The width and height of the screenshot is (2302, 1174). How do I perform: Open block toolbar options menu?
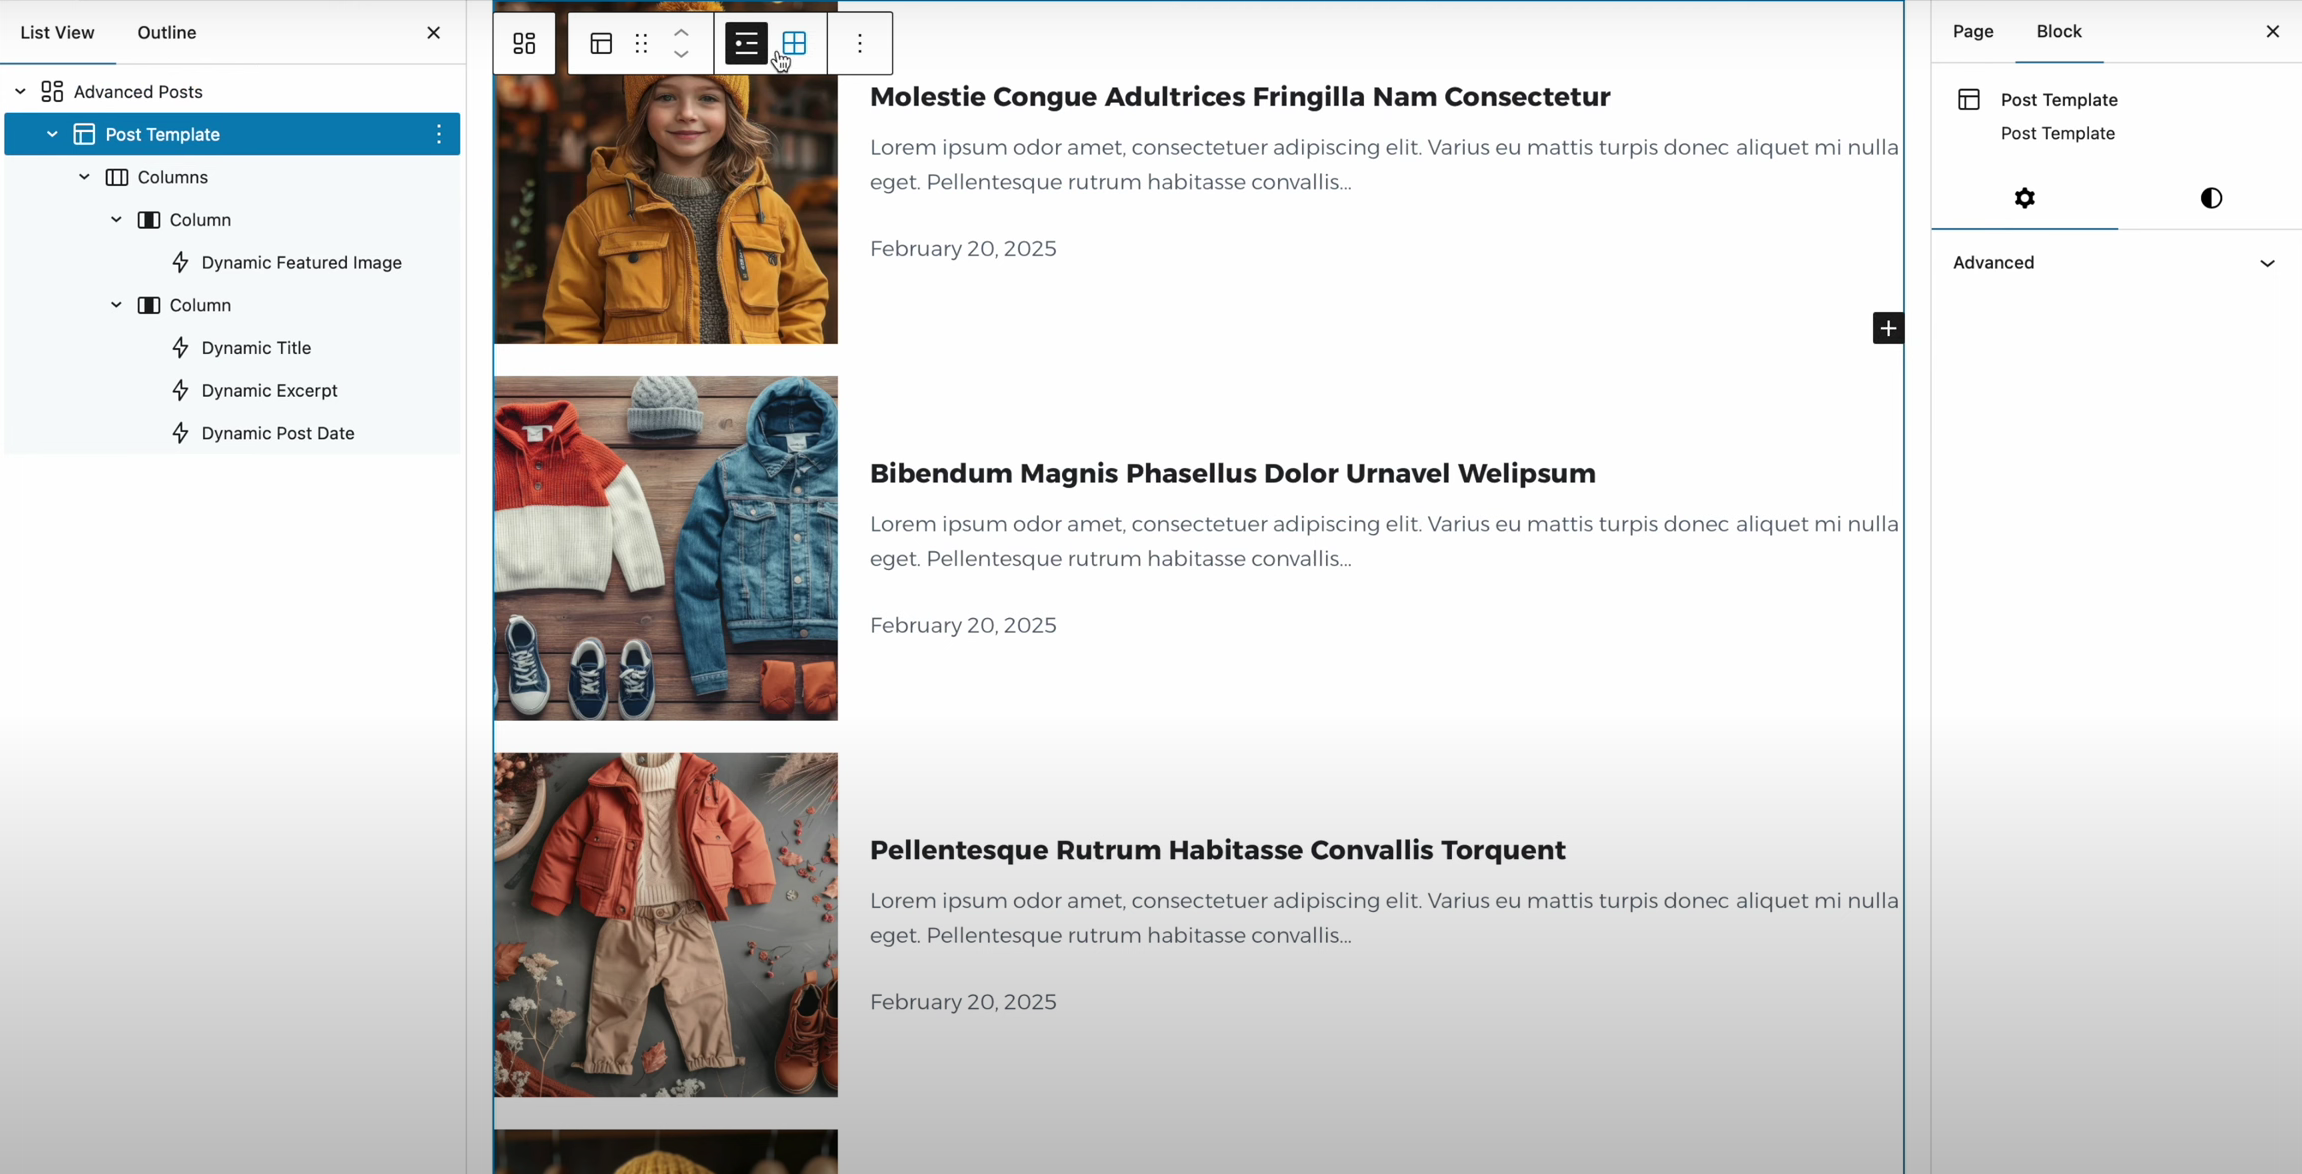tap(859, 43)
